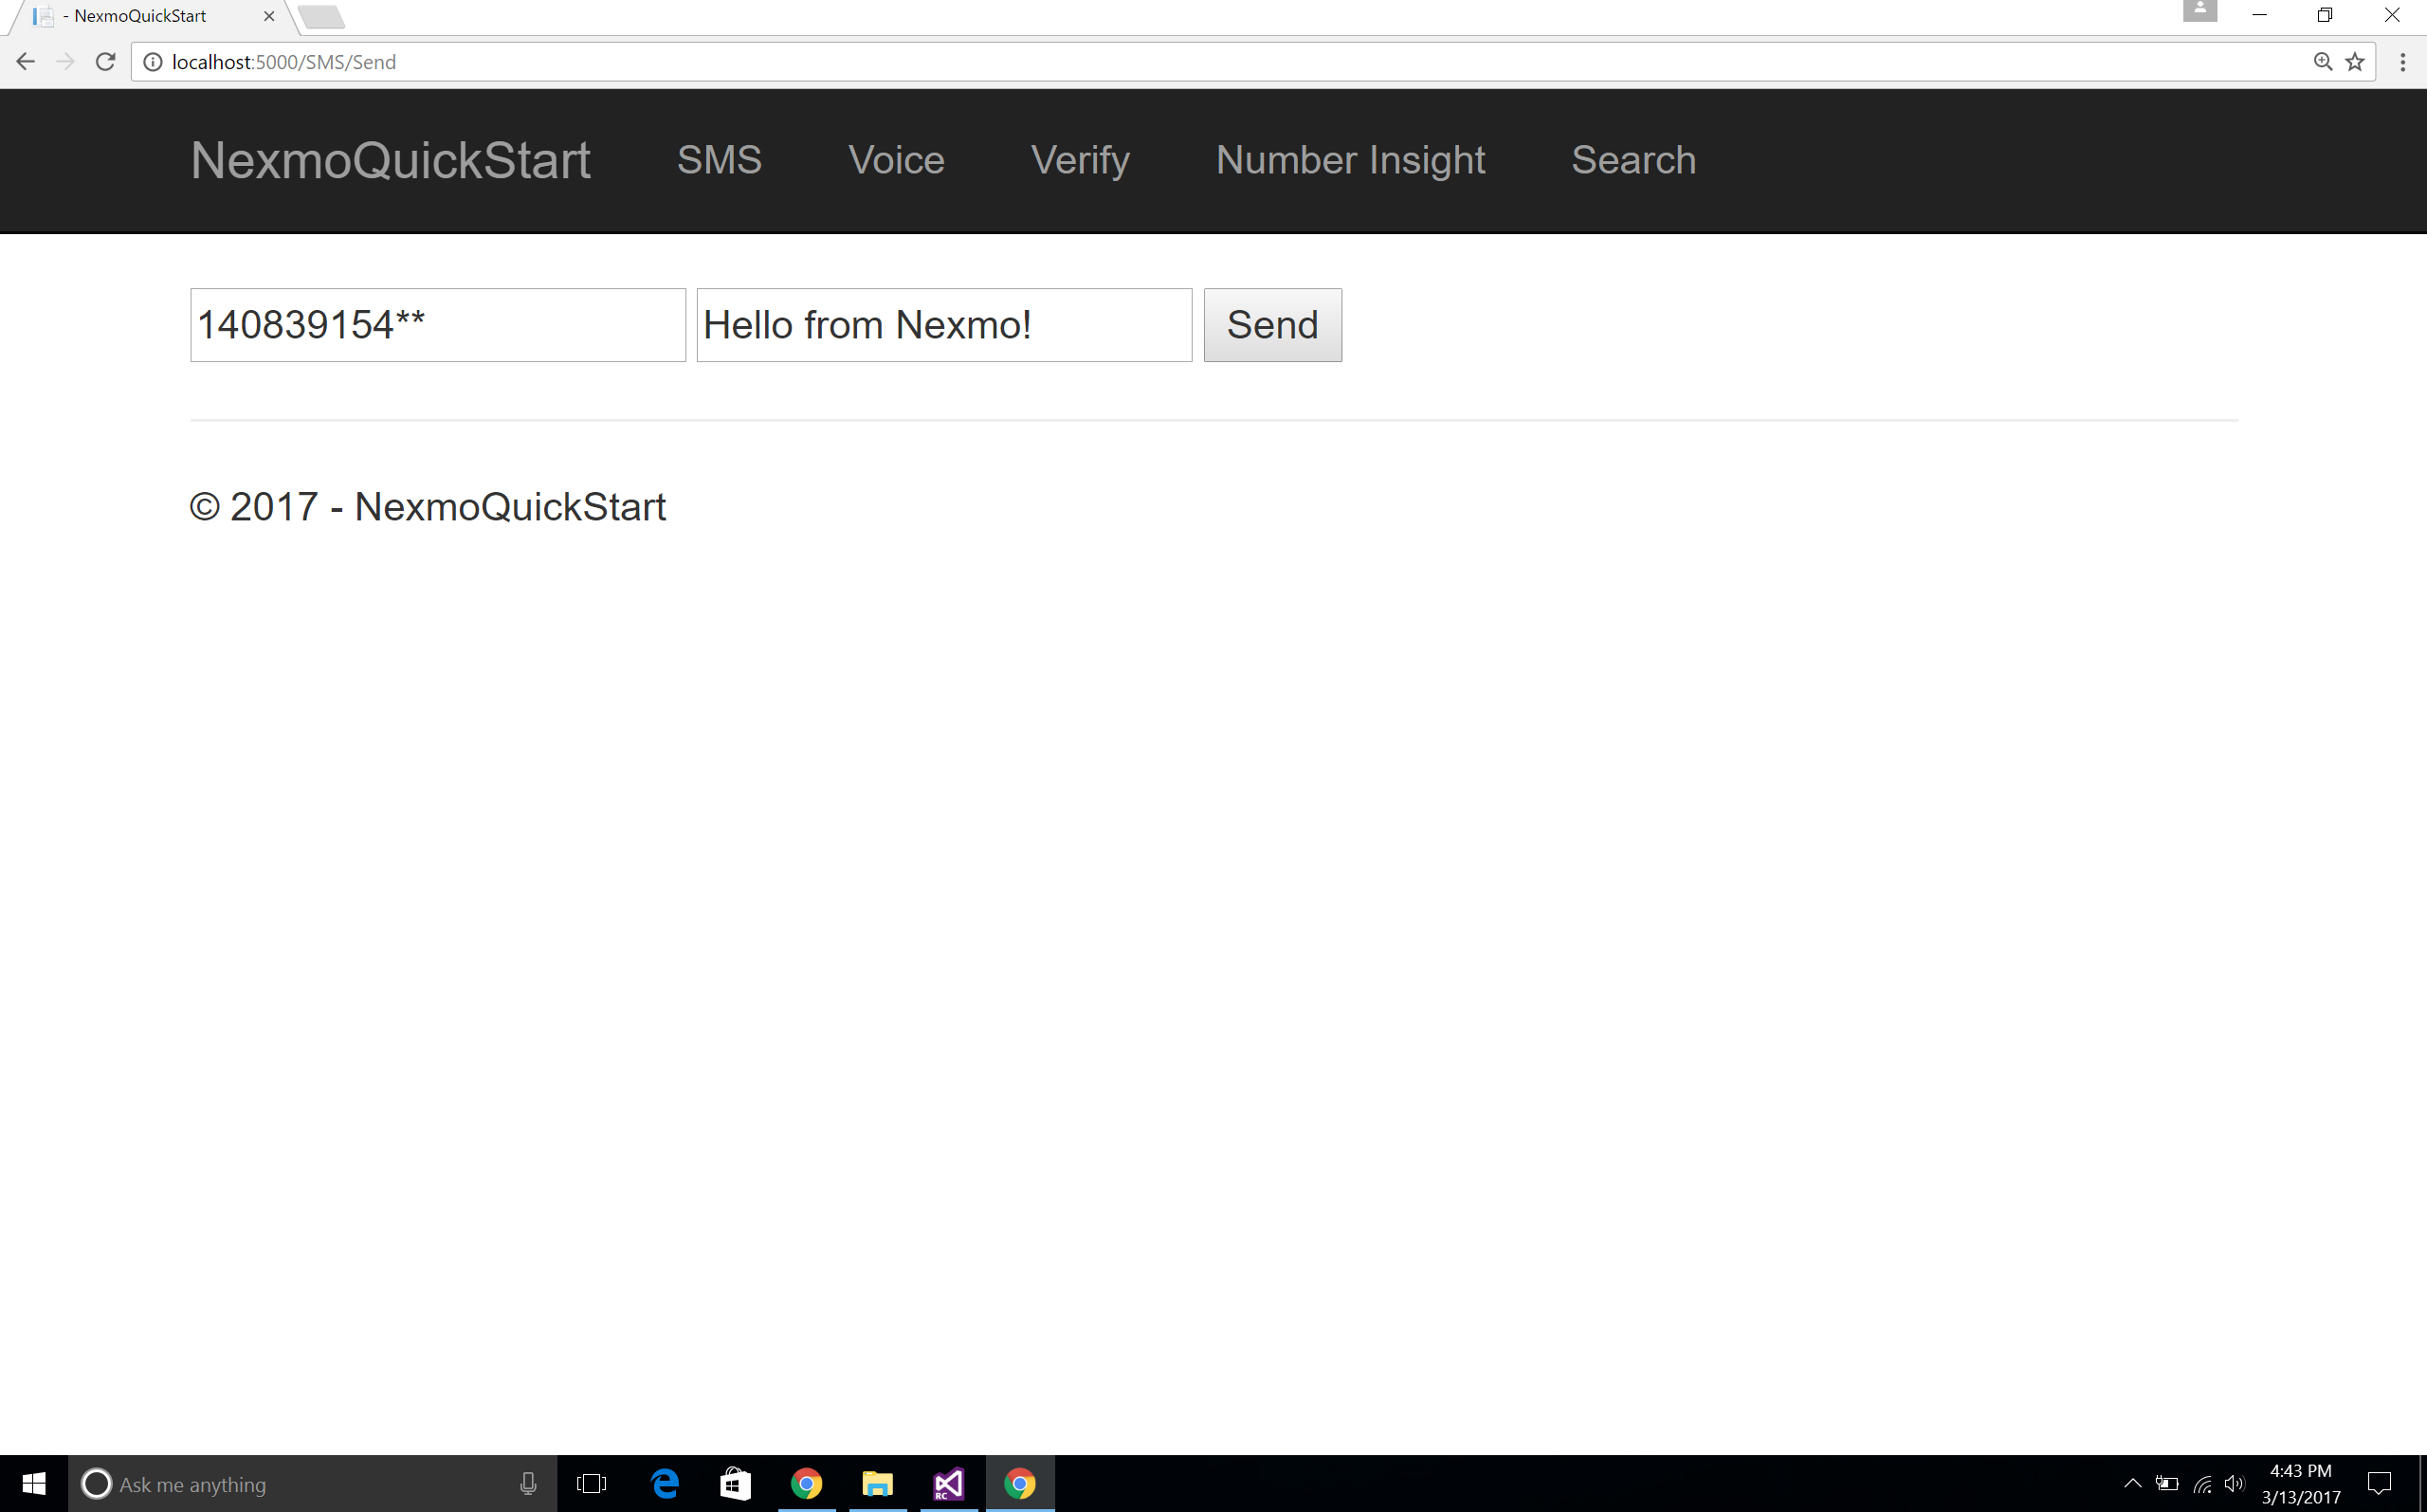Click the address bar URL
The width and height of the screenshot is (2427, 1512).
click(284, 62)
